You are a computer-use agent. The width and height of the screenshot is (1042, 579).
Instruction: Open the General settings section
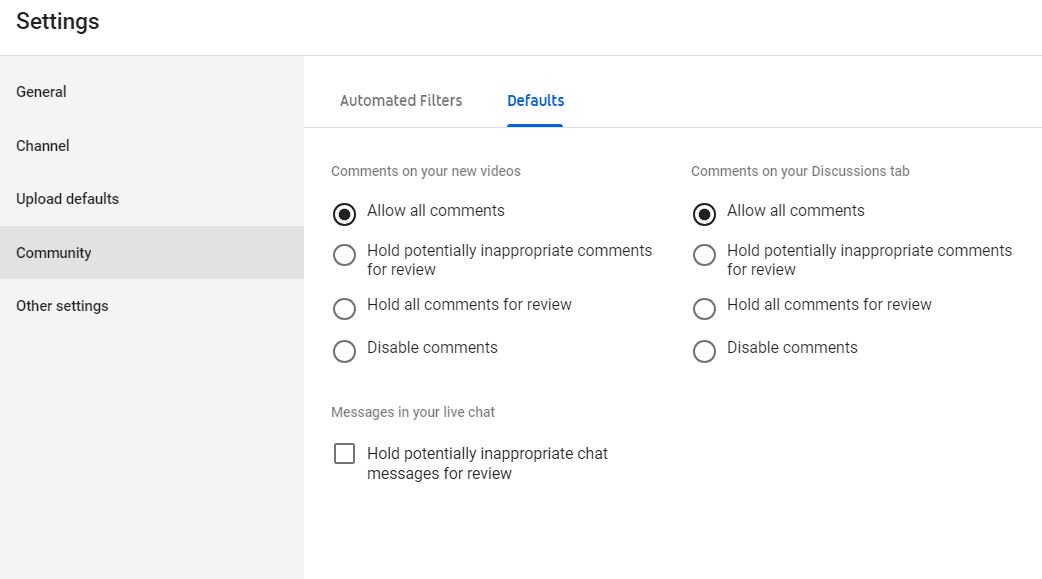pyautogui.click(x=41, y=92)
